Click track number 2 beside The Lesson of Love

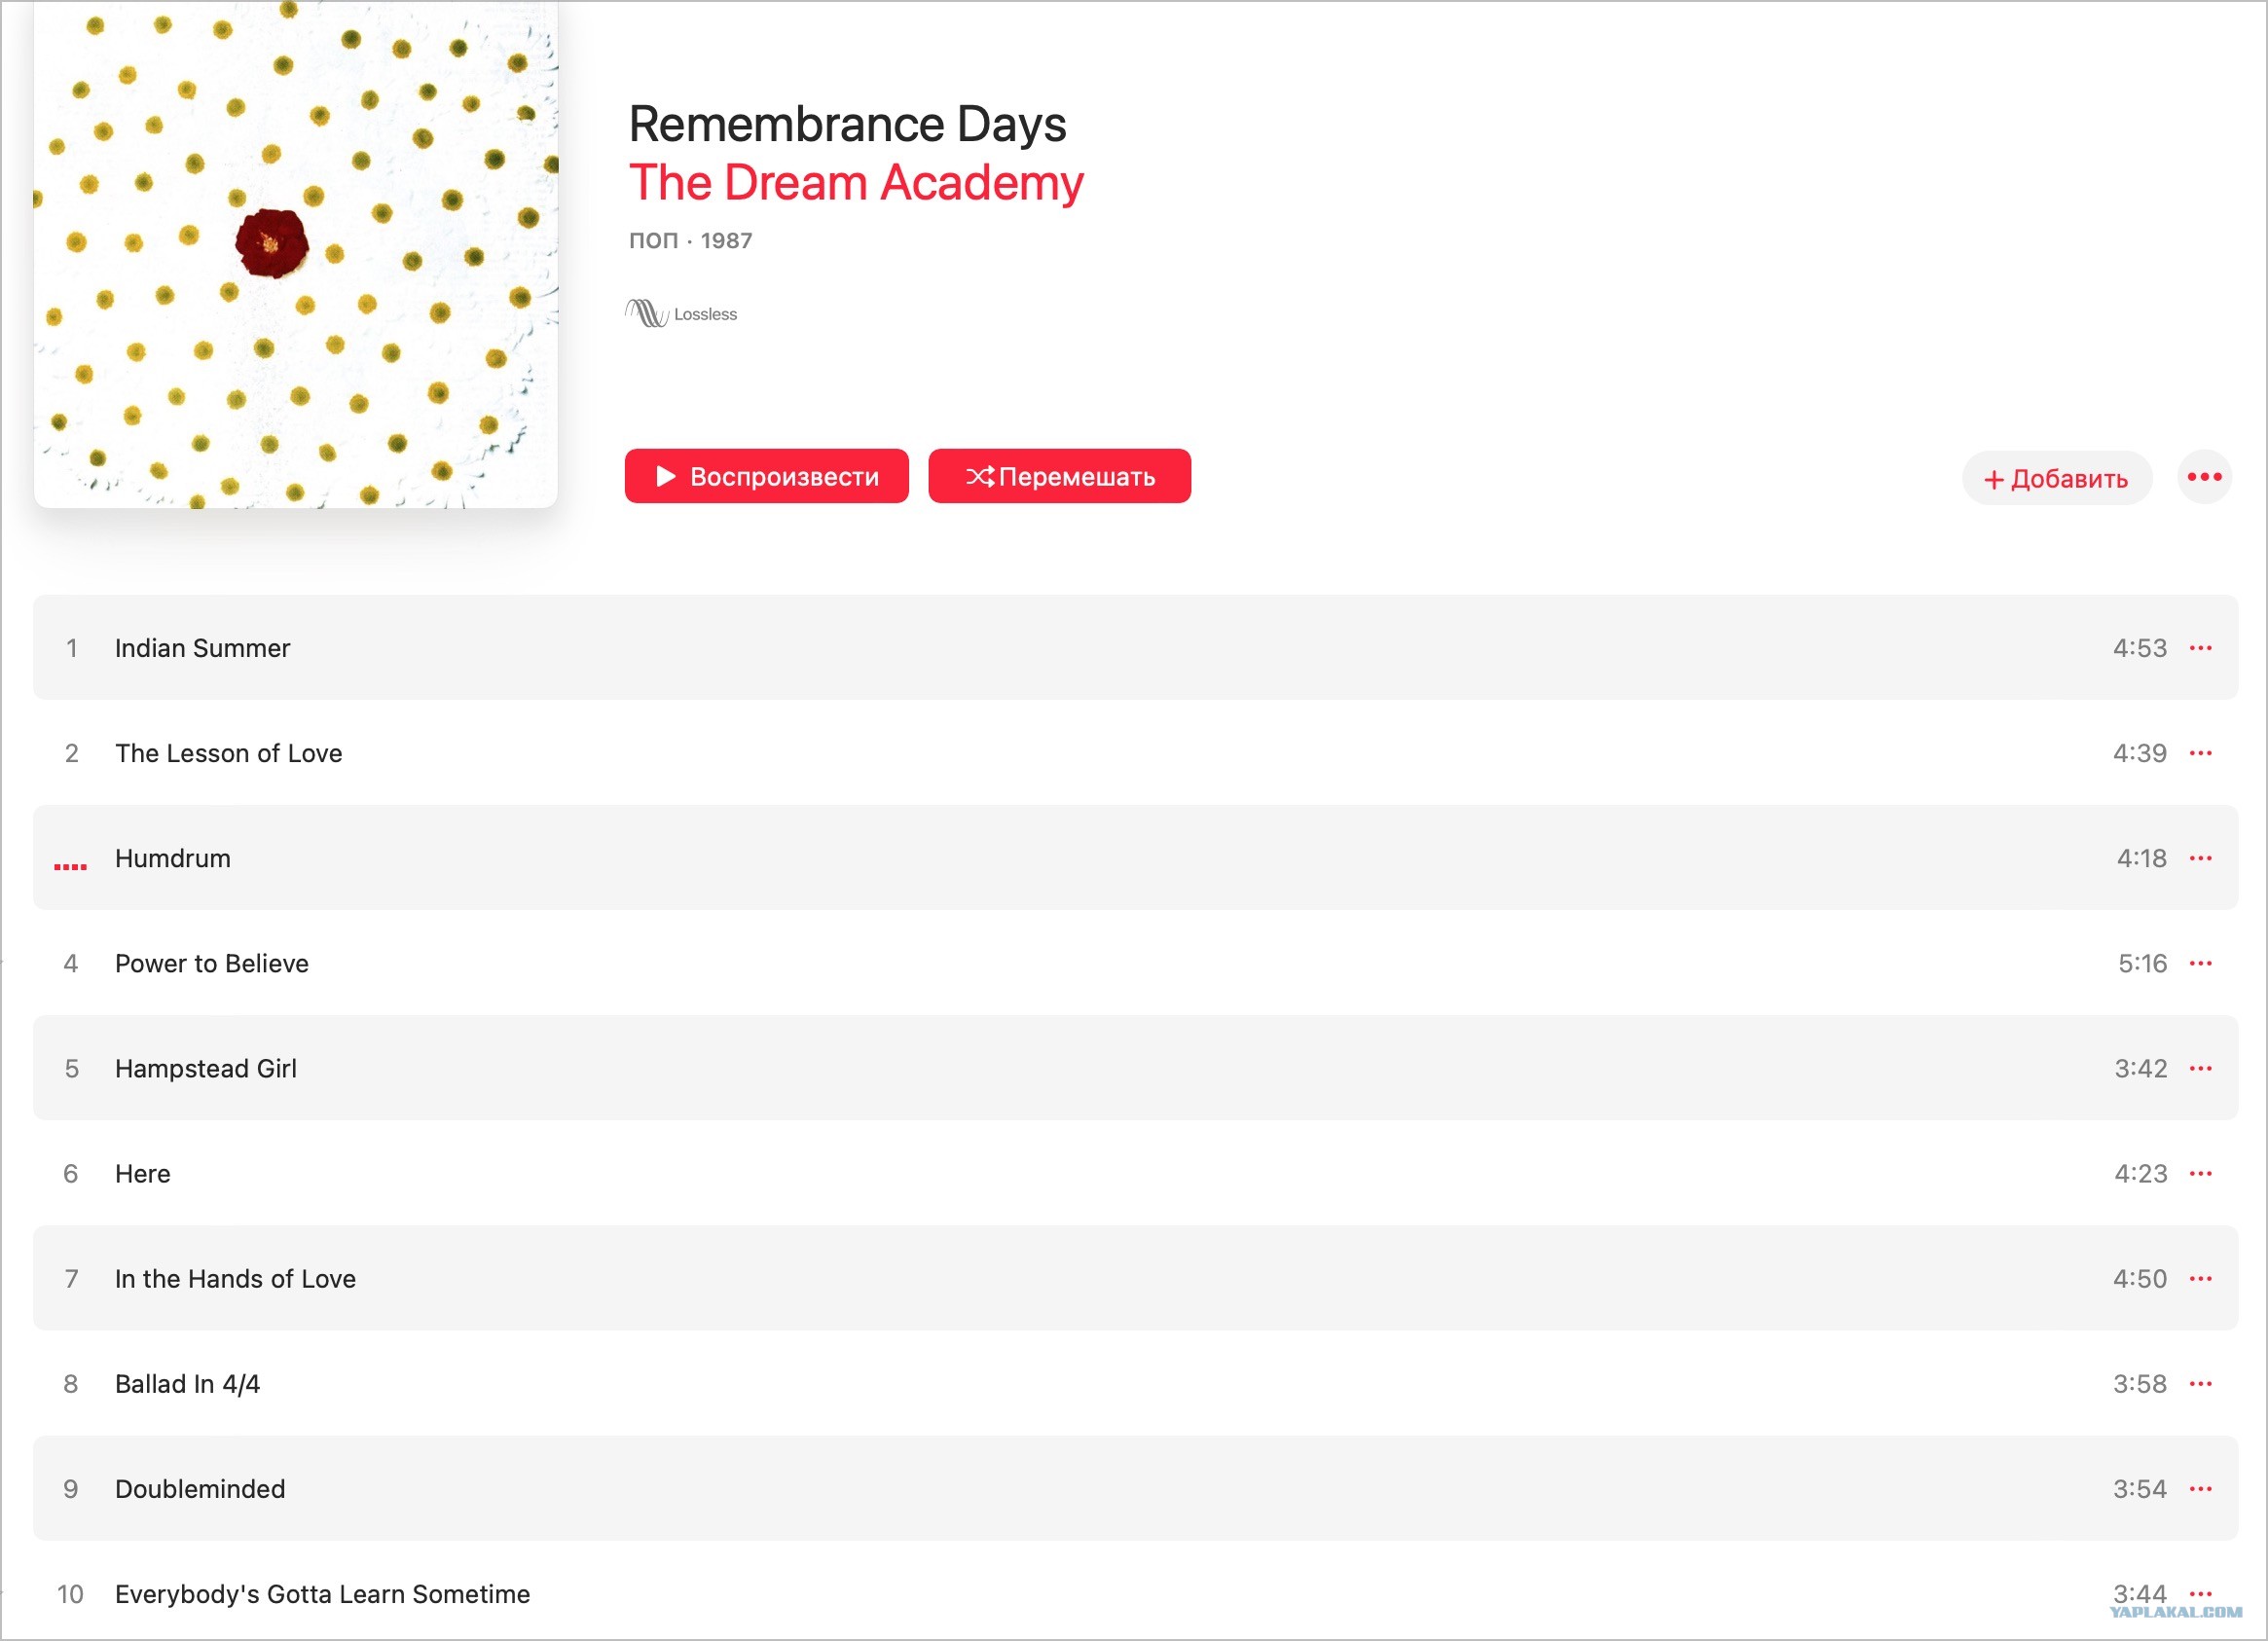coord(71,753)
